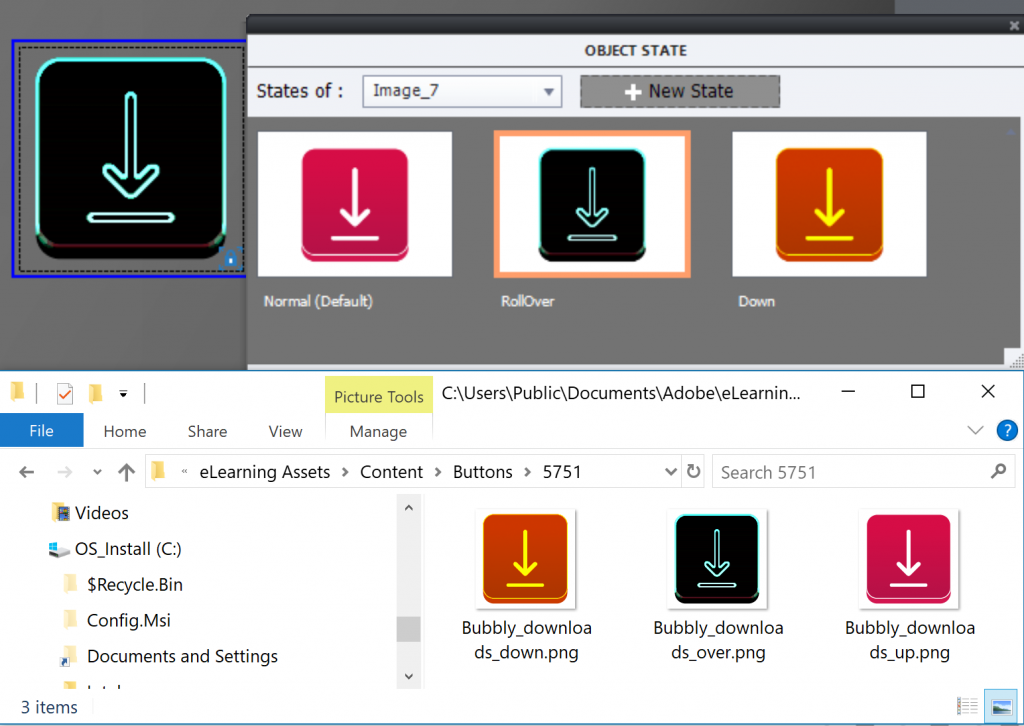Open the recent locations dropdown arrow
Image resolution: width=1024 pixels, height=726 pixels.
click(x=97, y=472)
